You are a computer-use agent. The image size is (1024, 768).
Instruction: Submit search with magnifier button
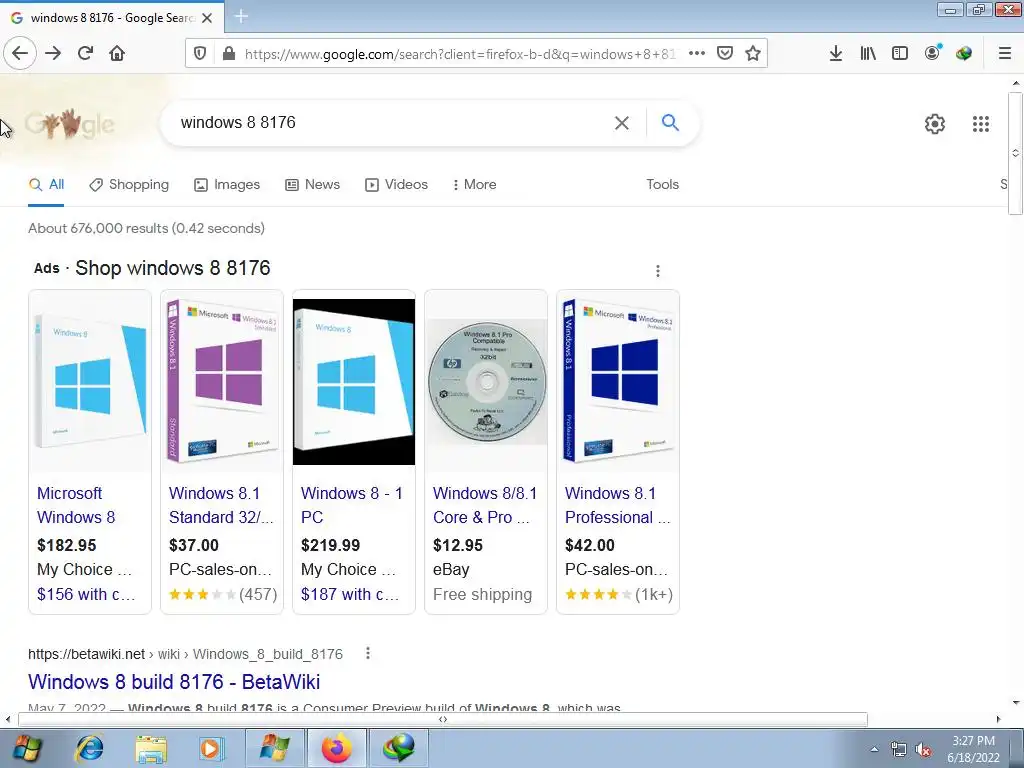tap(670, 122)
